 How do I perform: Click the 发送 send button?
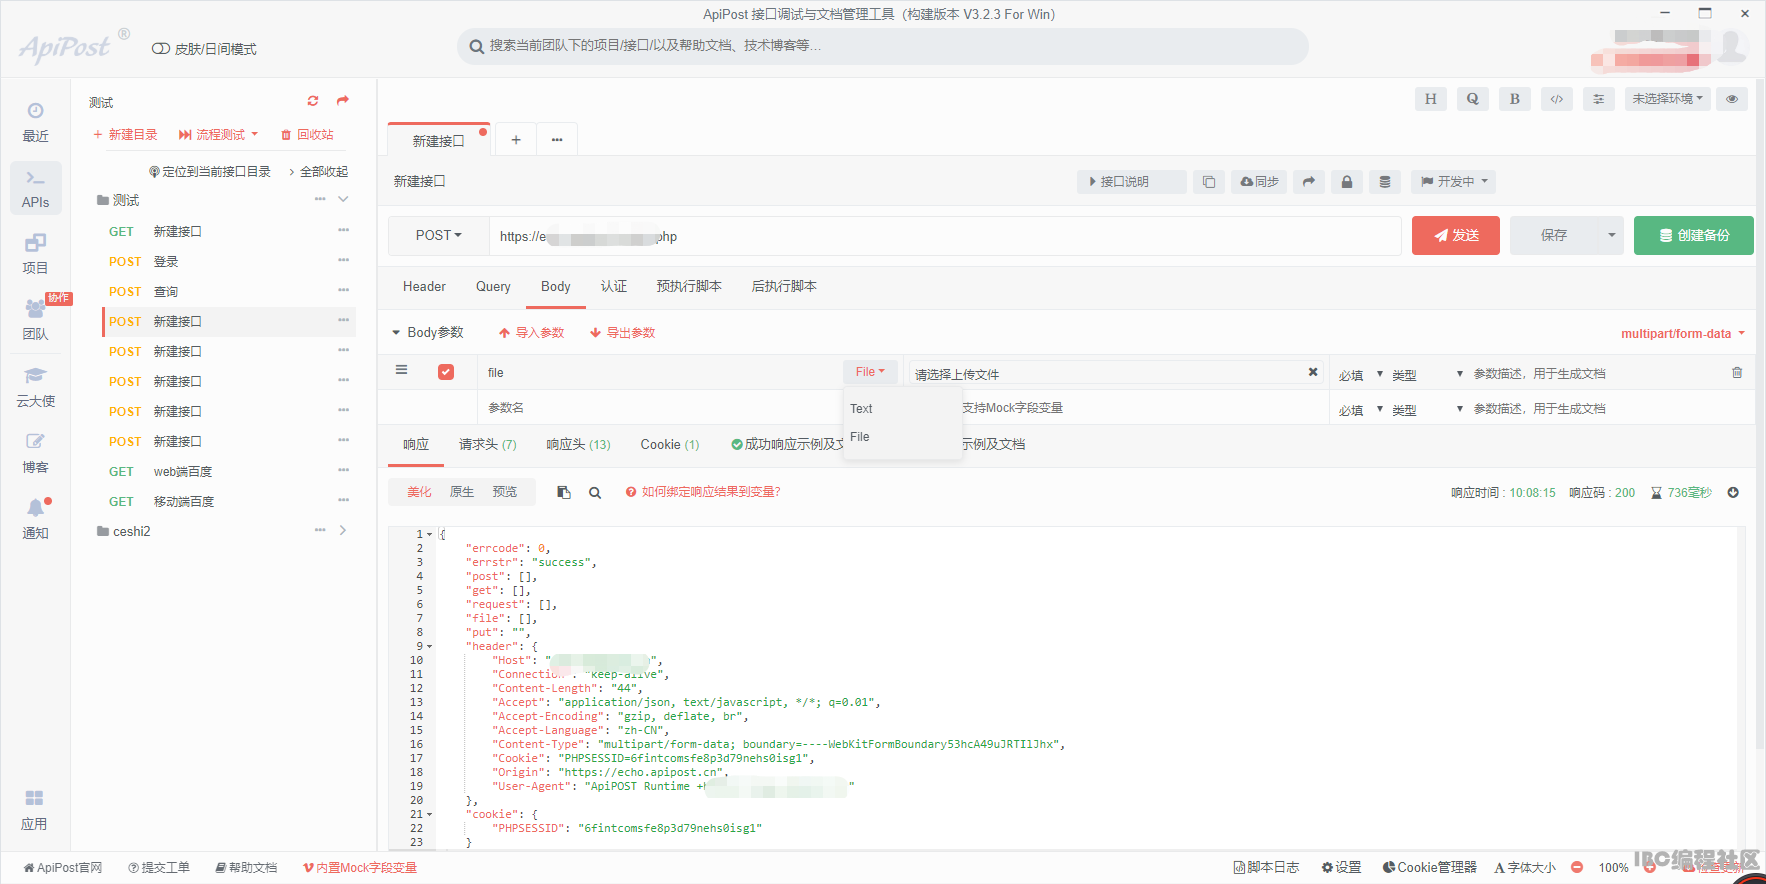coord(1455,236)
